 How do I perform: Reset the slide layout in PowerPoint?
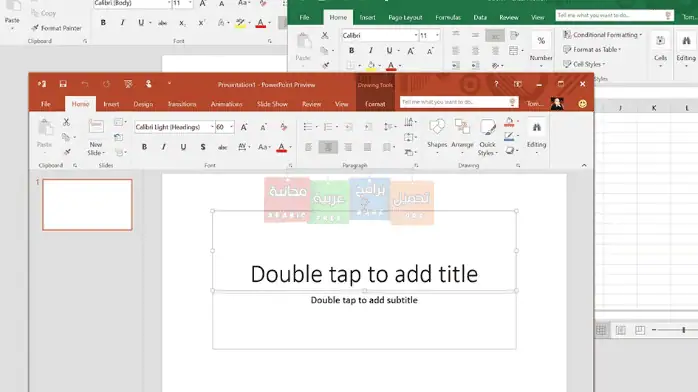(x=118, y=137)
